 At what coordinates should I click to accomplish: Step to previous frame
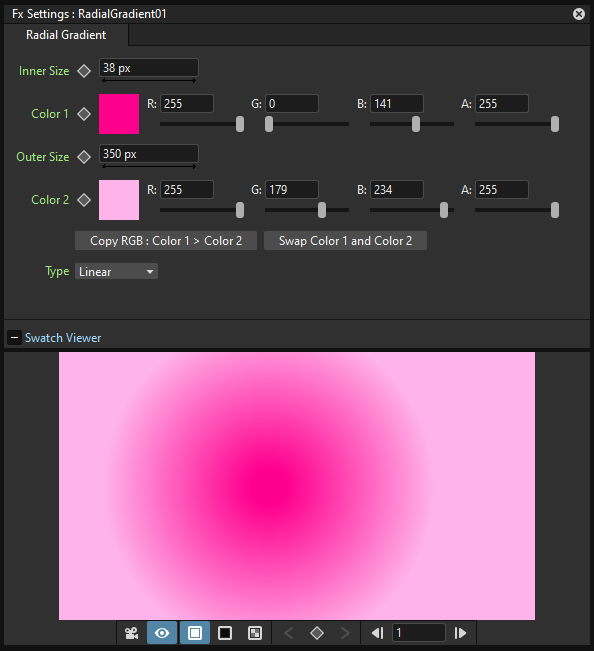(377, 633)
